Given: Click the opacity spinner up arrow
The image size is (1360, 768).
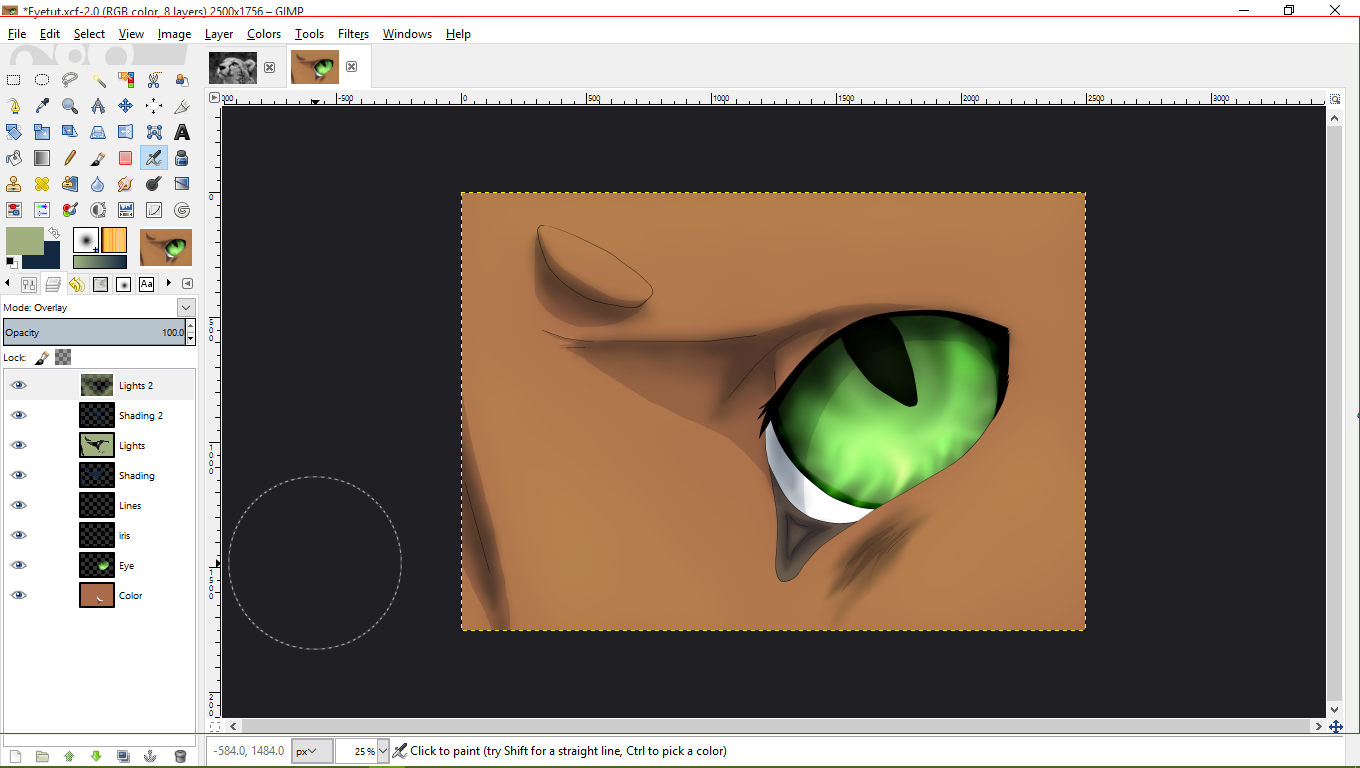Looking at the screenshot, I should point(191,327).
